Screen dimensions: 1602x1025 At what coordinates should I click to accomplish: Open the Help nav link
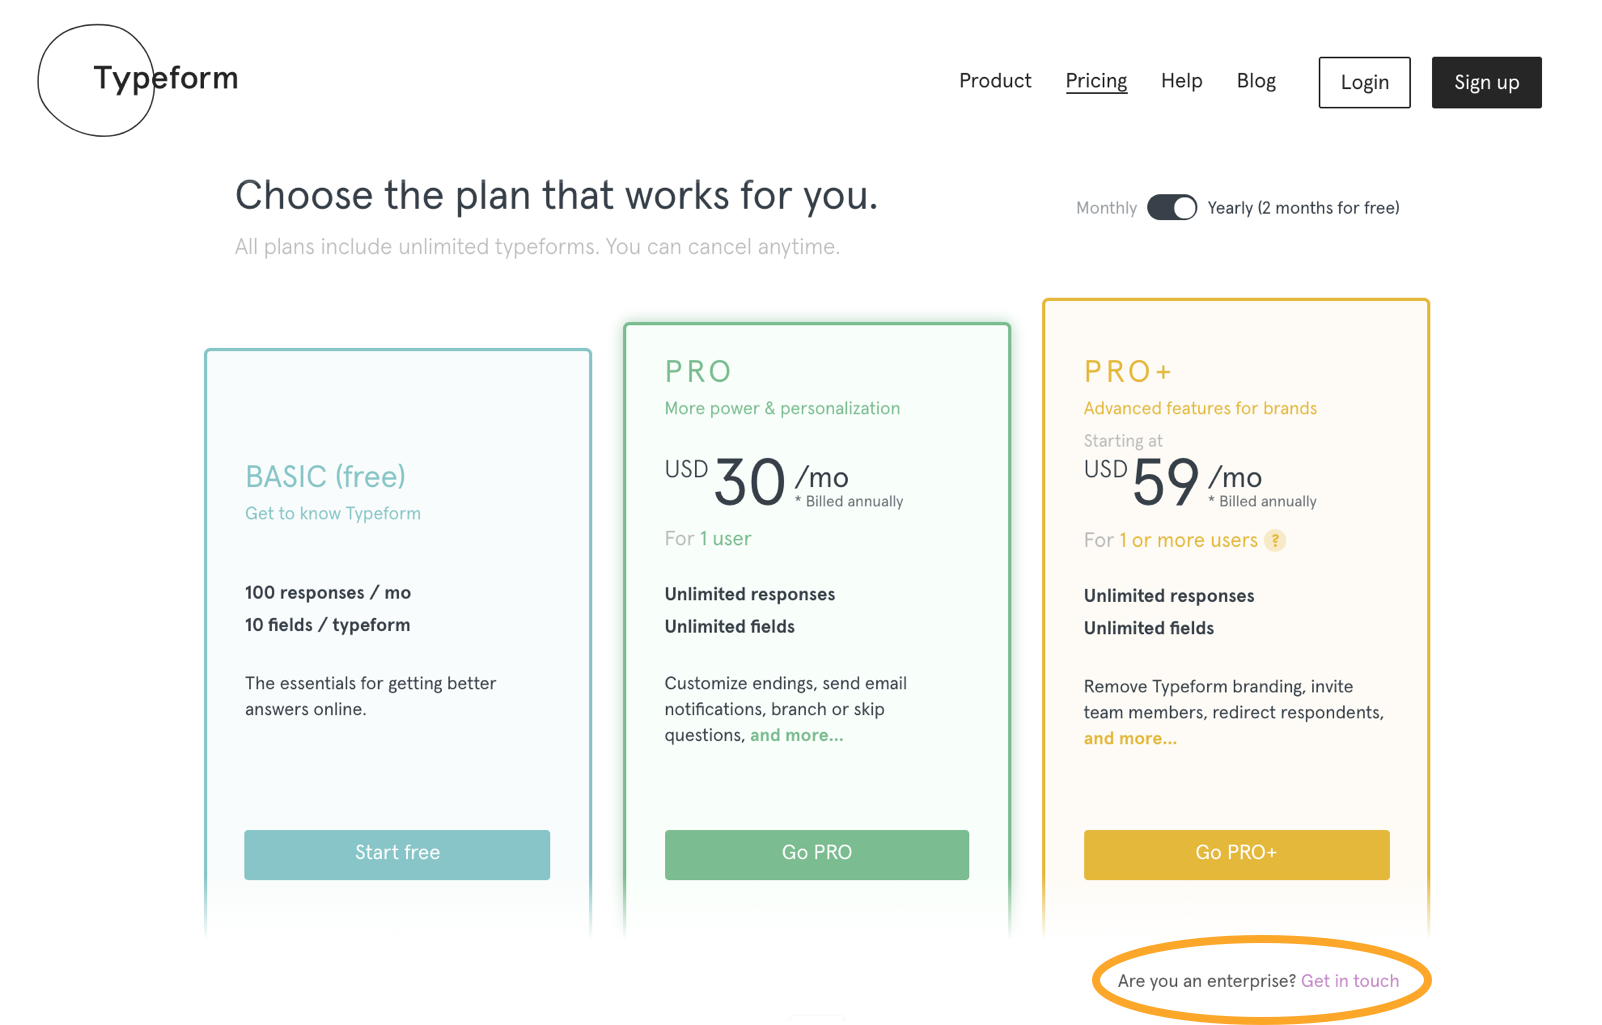[x=1181, y=81]
